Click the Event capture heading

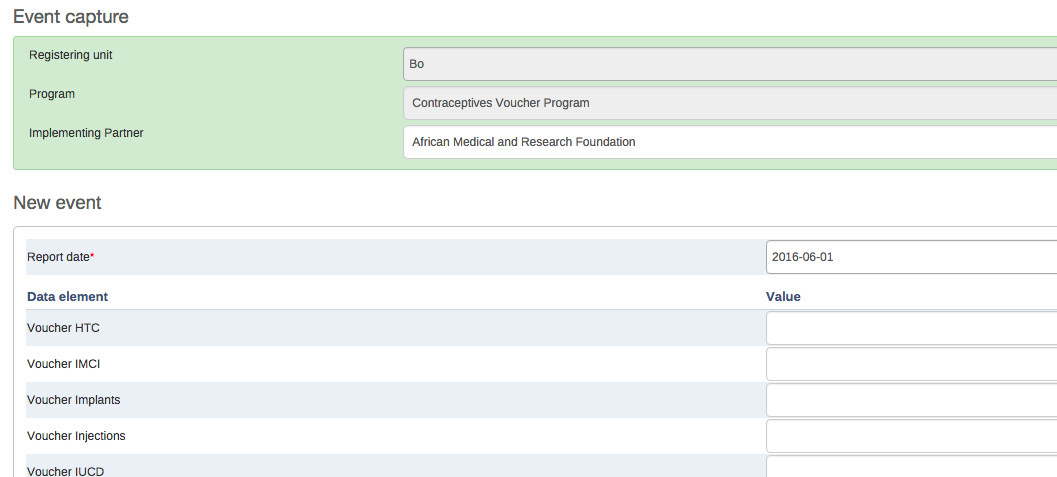coord(71,17)
